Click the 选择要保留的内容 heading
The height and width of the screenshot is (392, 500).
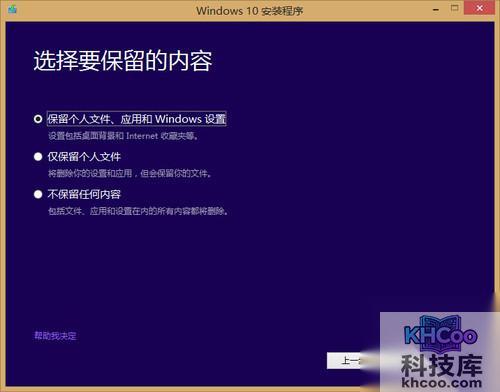point(123,61)
